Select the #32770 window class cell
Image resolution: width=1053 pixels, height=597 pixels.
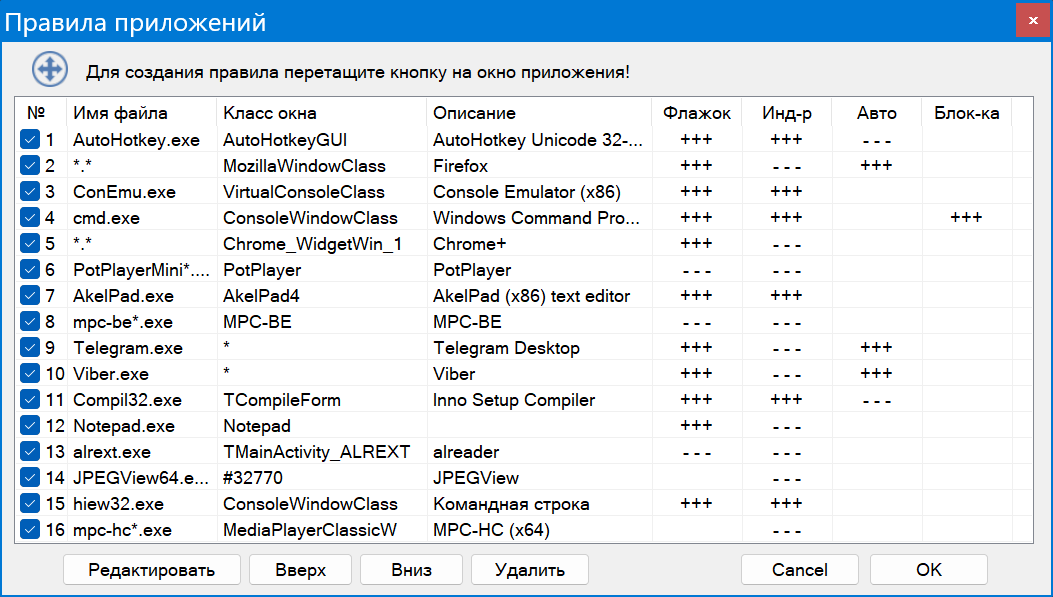tap(253, 478)
